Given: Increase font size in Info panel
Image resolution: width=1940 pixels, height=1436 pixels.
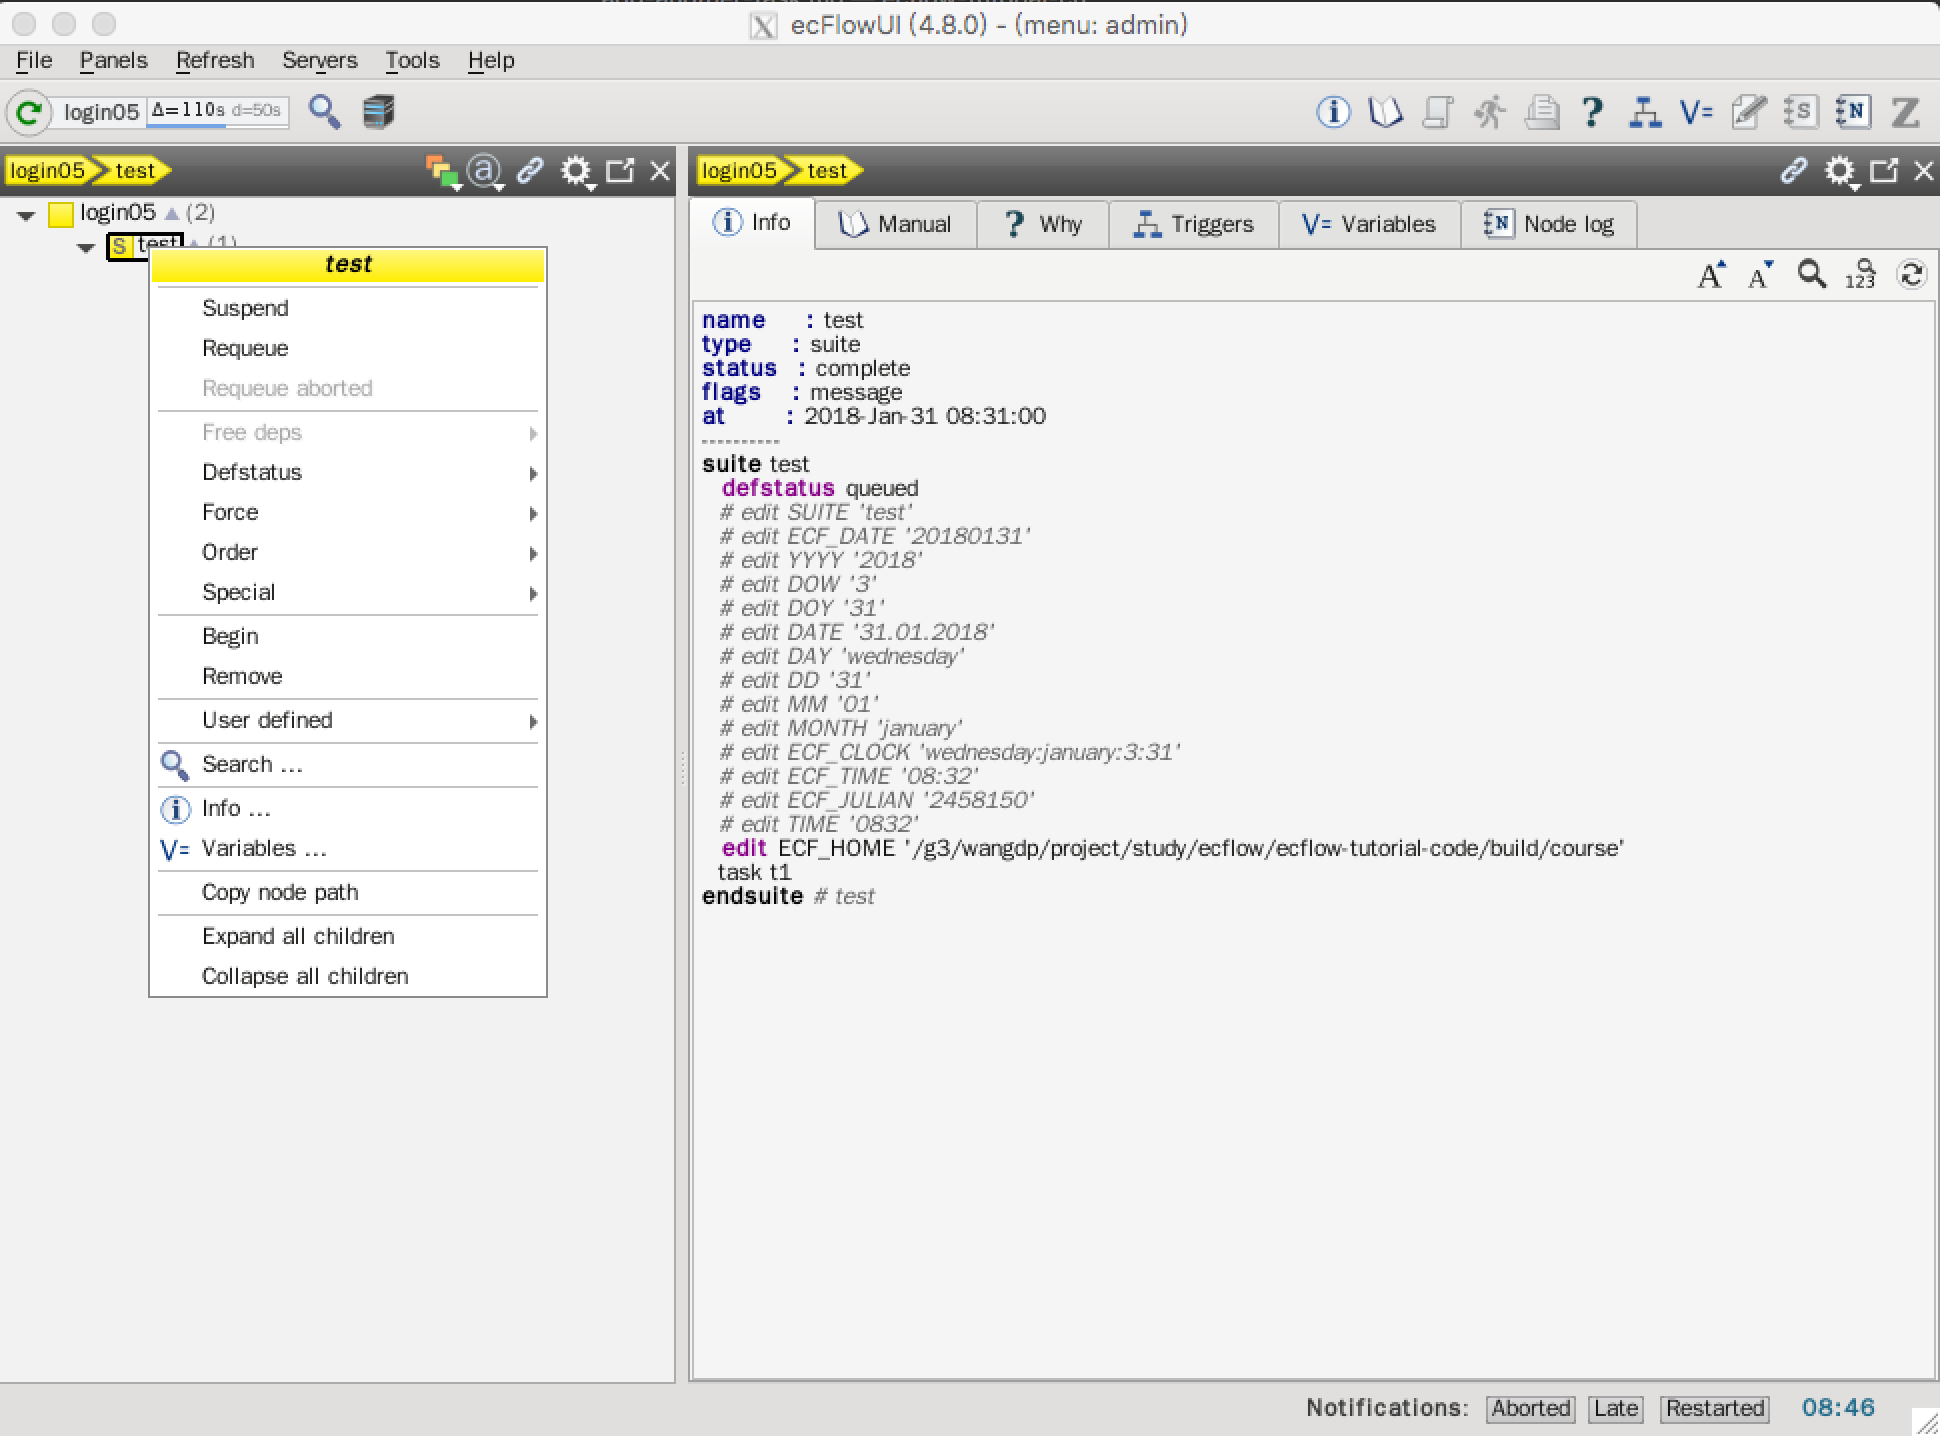Looking at the screenshot, I should (1711, 274).
